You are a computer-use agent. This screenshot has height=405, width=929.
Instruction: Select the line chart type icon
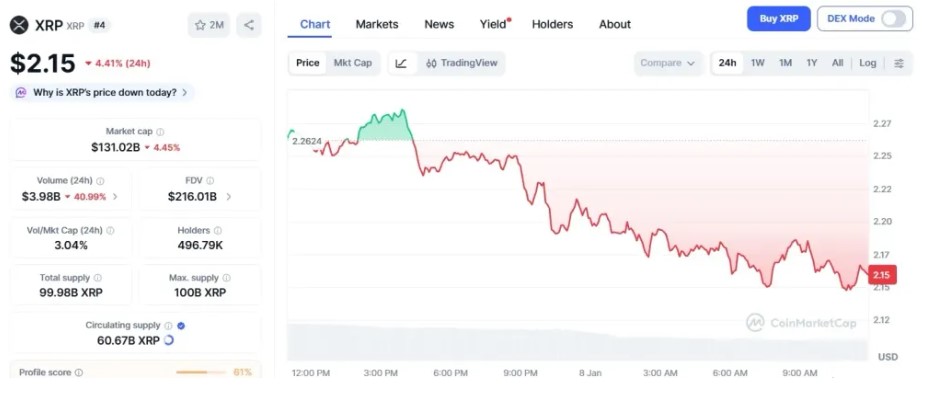pyautogui.click(x=401, y=63)
